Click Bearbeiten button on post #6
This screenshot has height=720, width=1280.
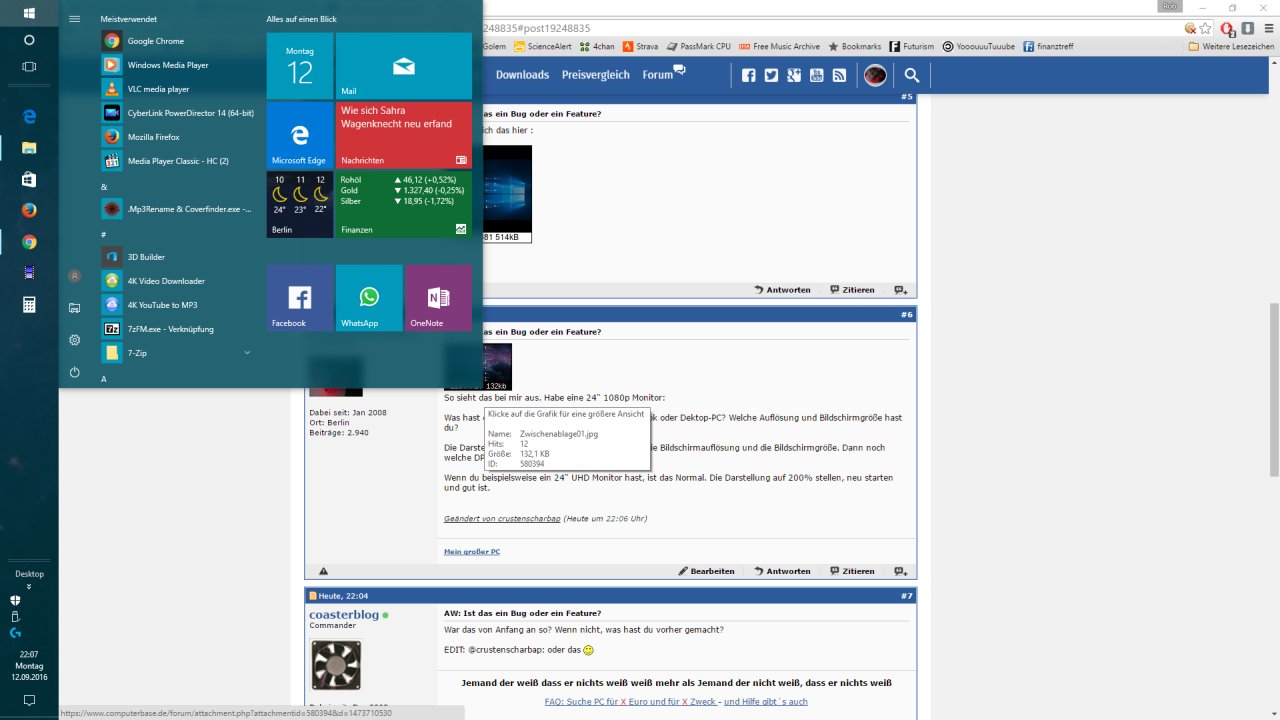(707, 571)
